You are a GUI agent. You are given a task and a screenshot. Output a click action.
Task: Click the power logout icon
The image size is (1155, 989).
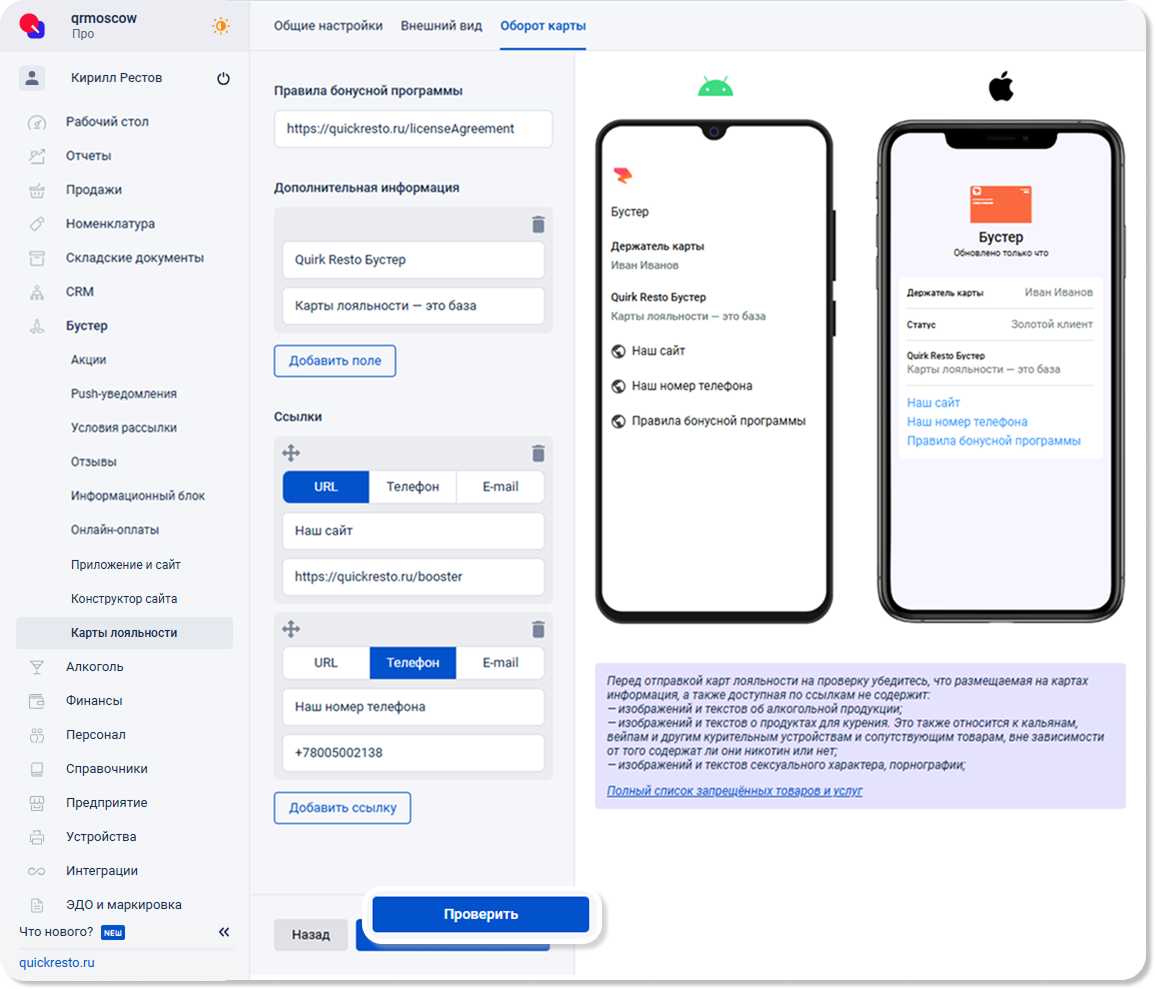click(x=223, y=78)
